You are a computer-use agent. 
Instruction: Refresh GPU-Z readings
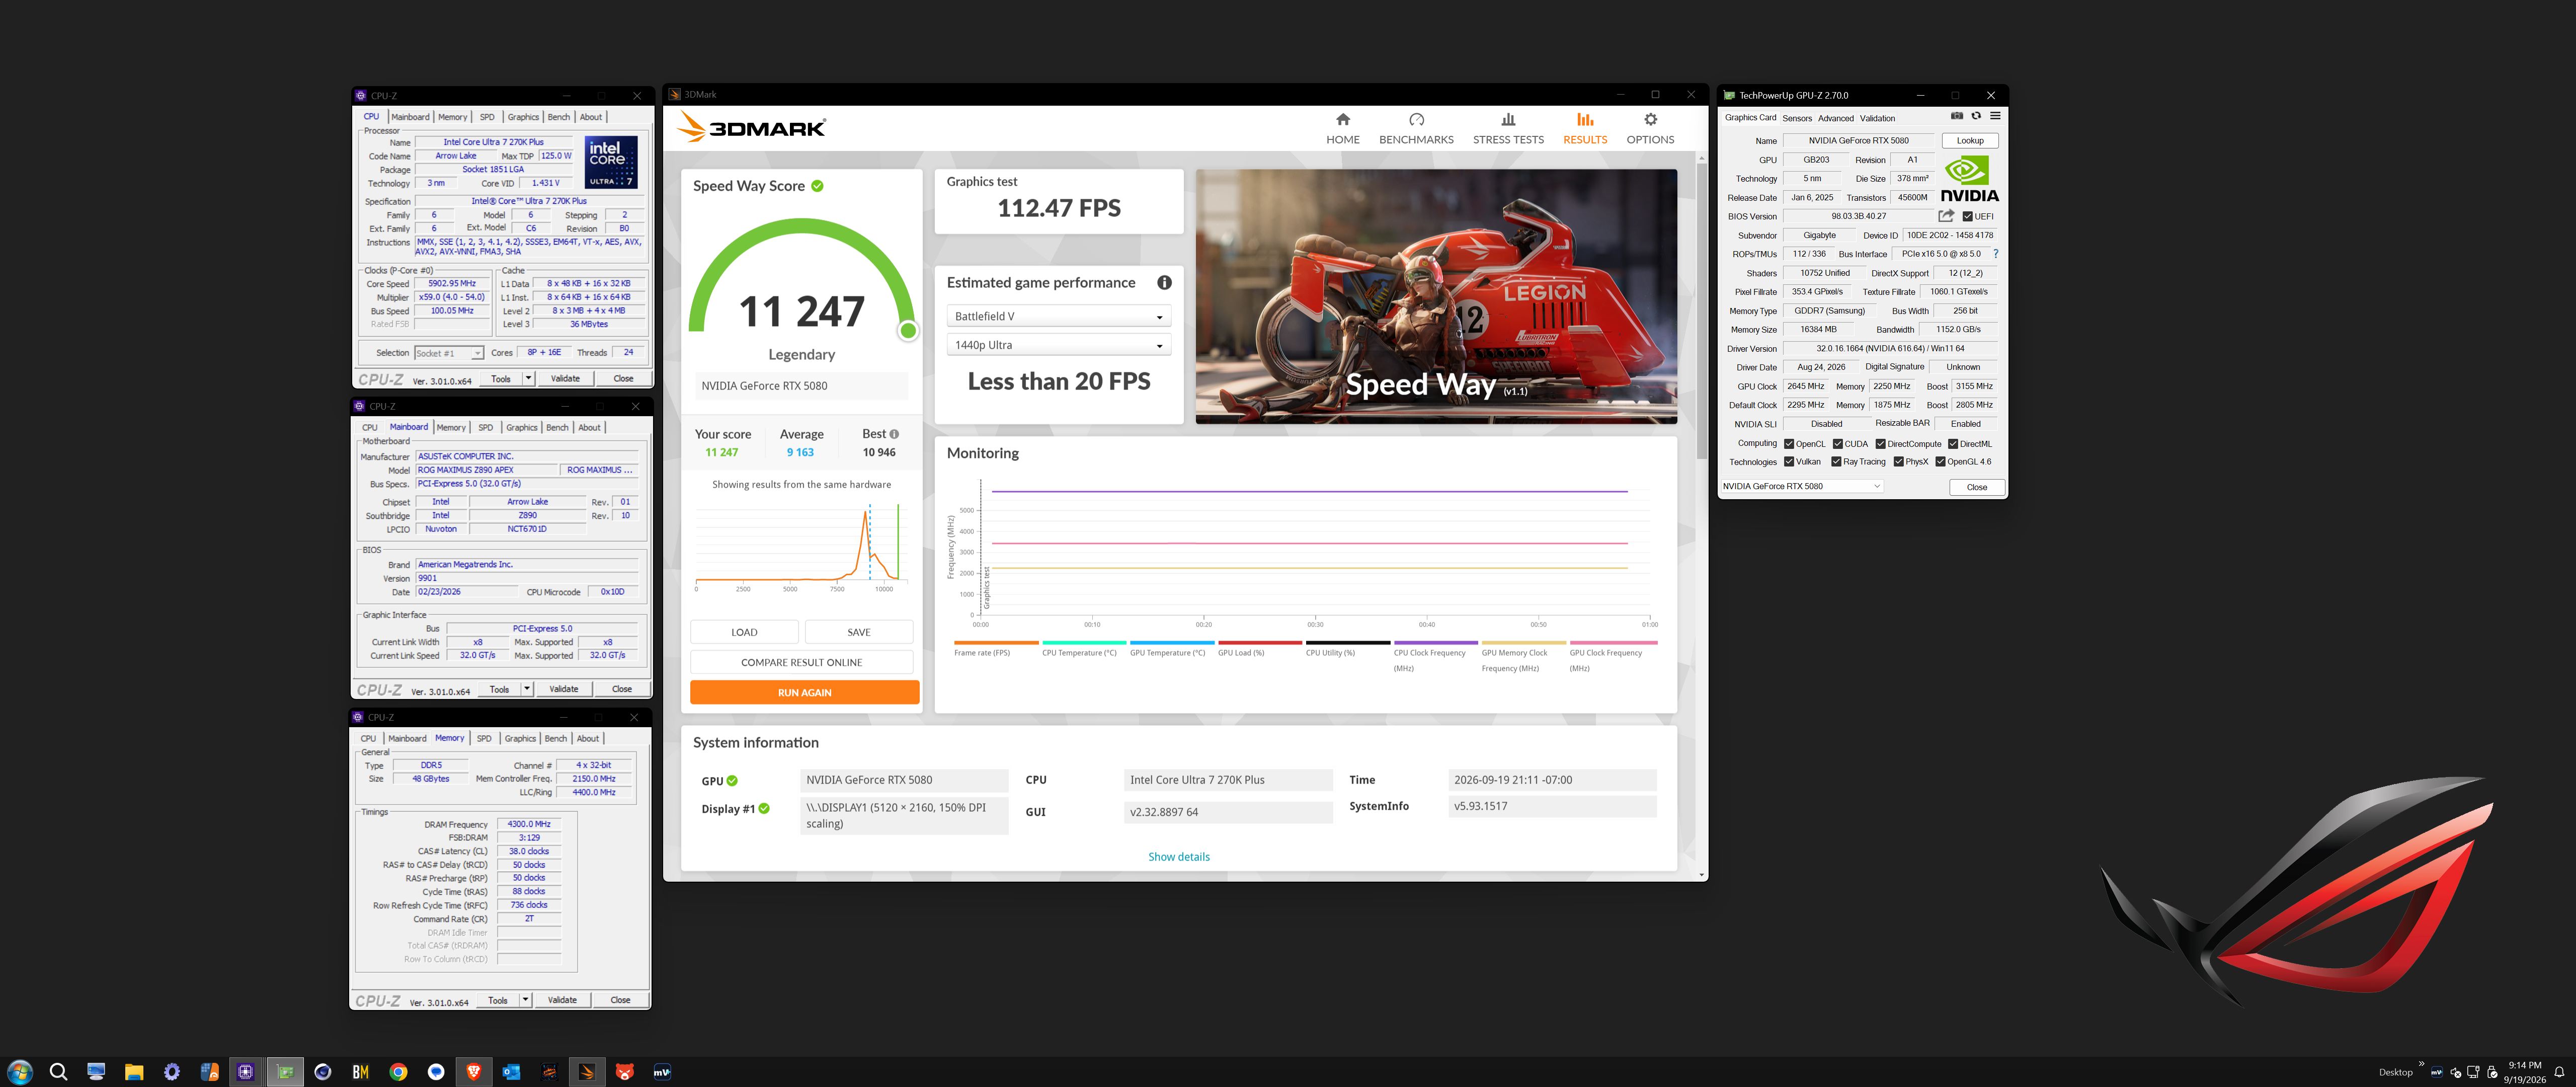point(1976,116)
